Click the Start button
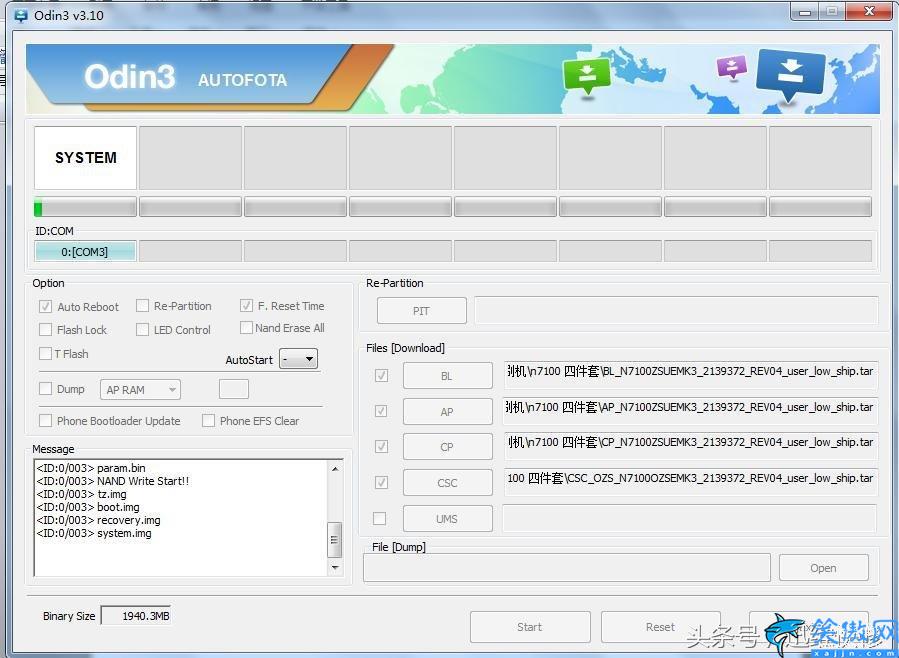This screenshot has height=658, width=899. (530, 627)
